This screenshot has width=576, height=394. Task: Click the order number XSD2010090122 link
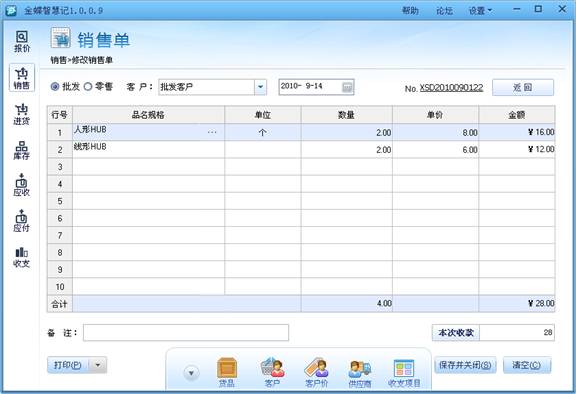451,88
